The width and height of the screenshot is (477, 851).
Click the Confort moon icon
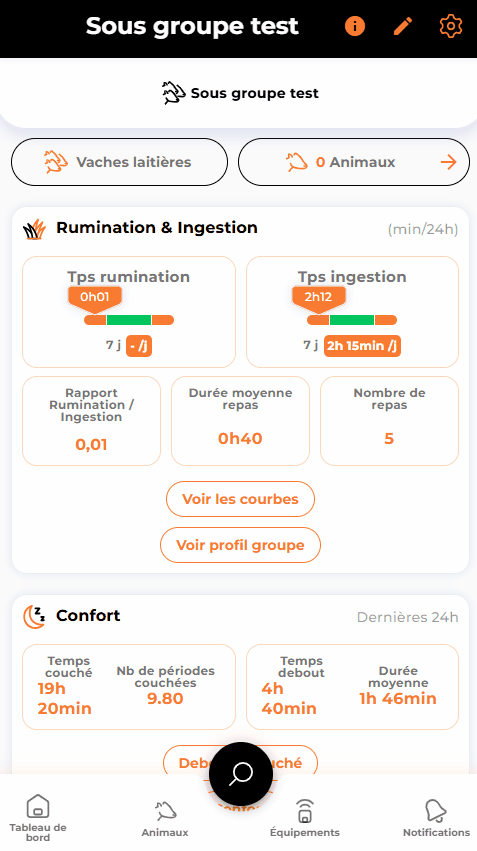pos(34,617)
